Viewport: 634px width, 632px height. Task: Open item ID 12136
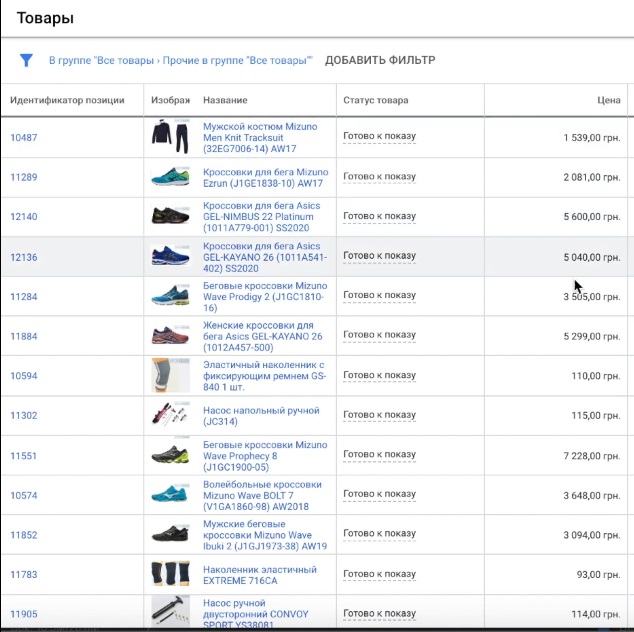click(x=23, y=257)
